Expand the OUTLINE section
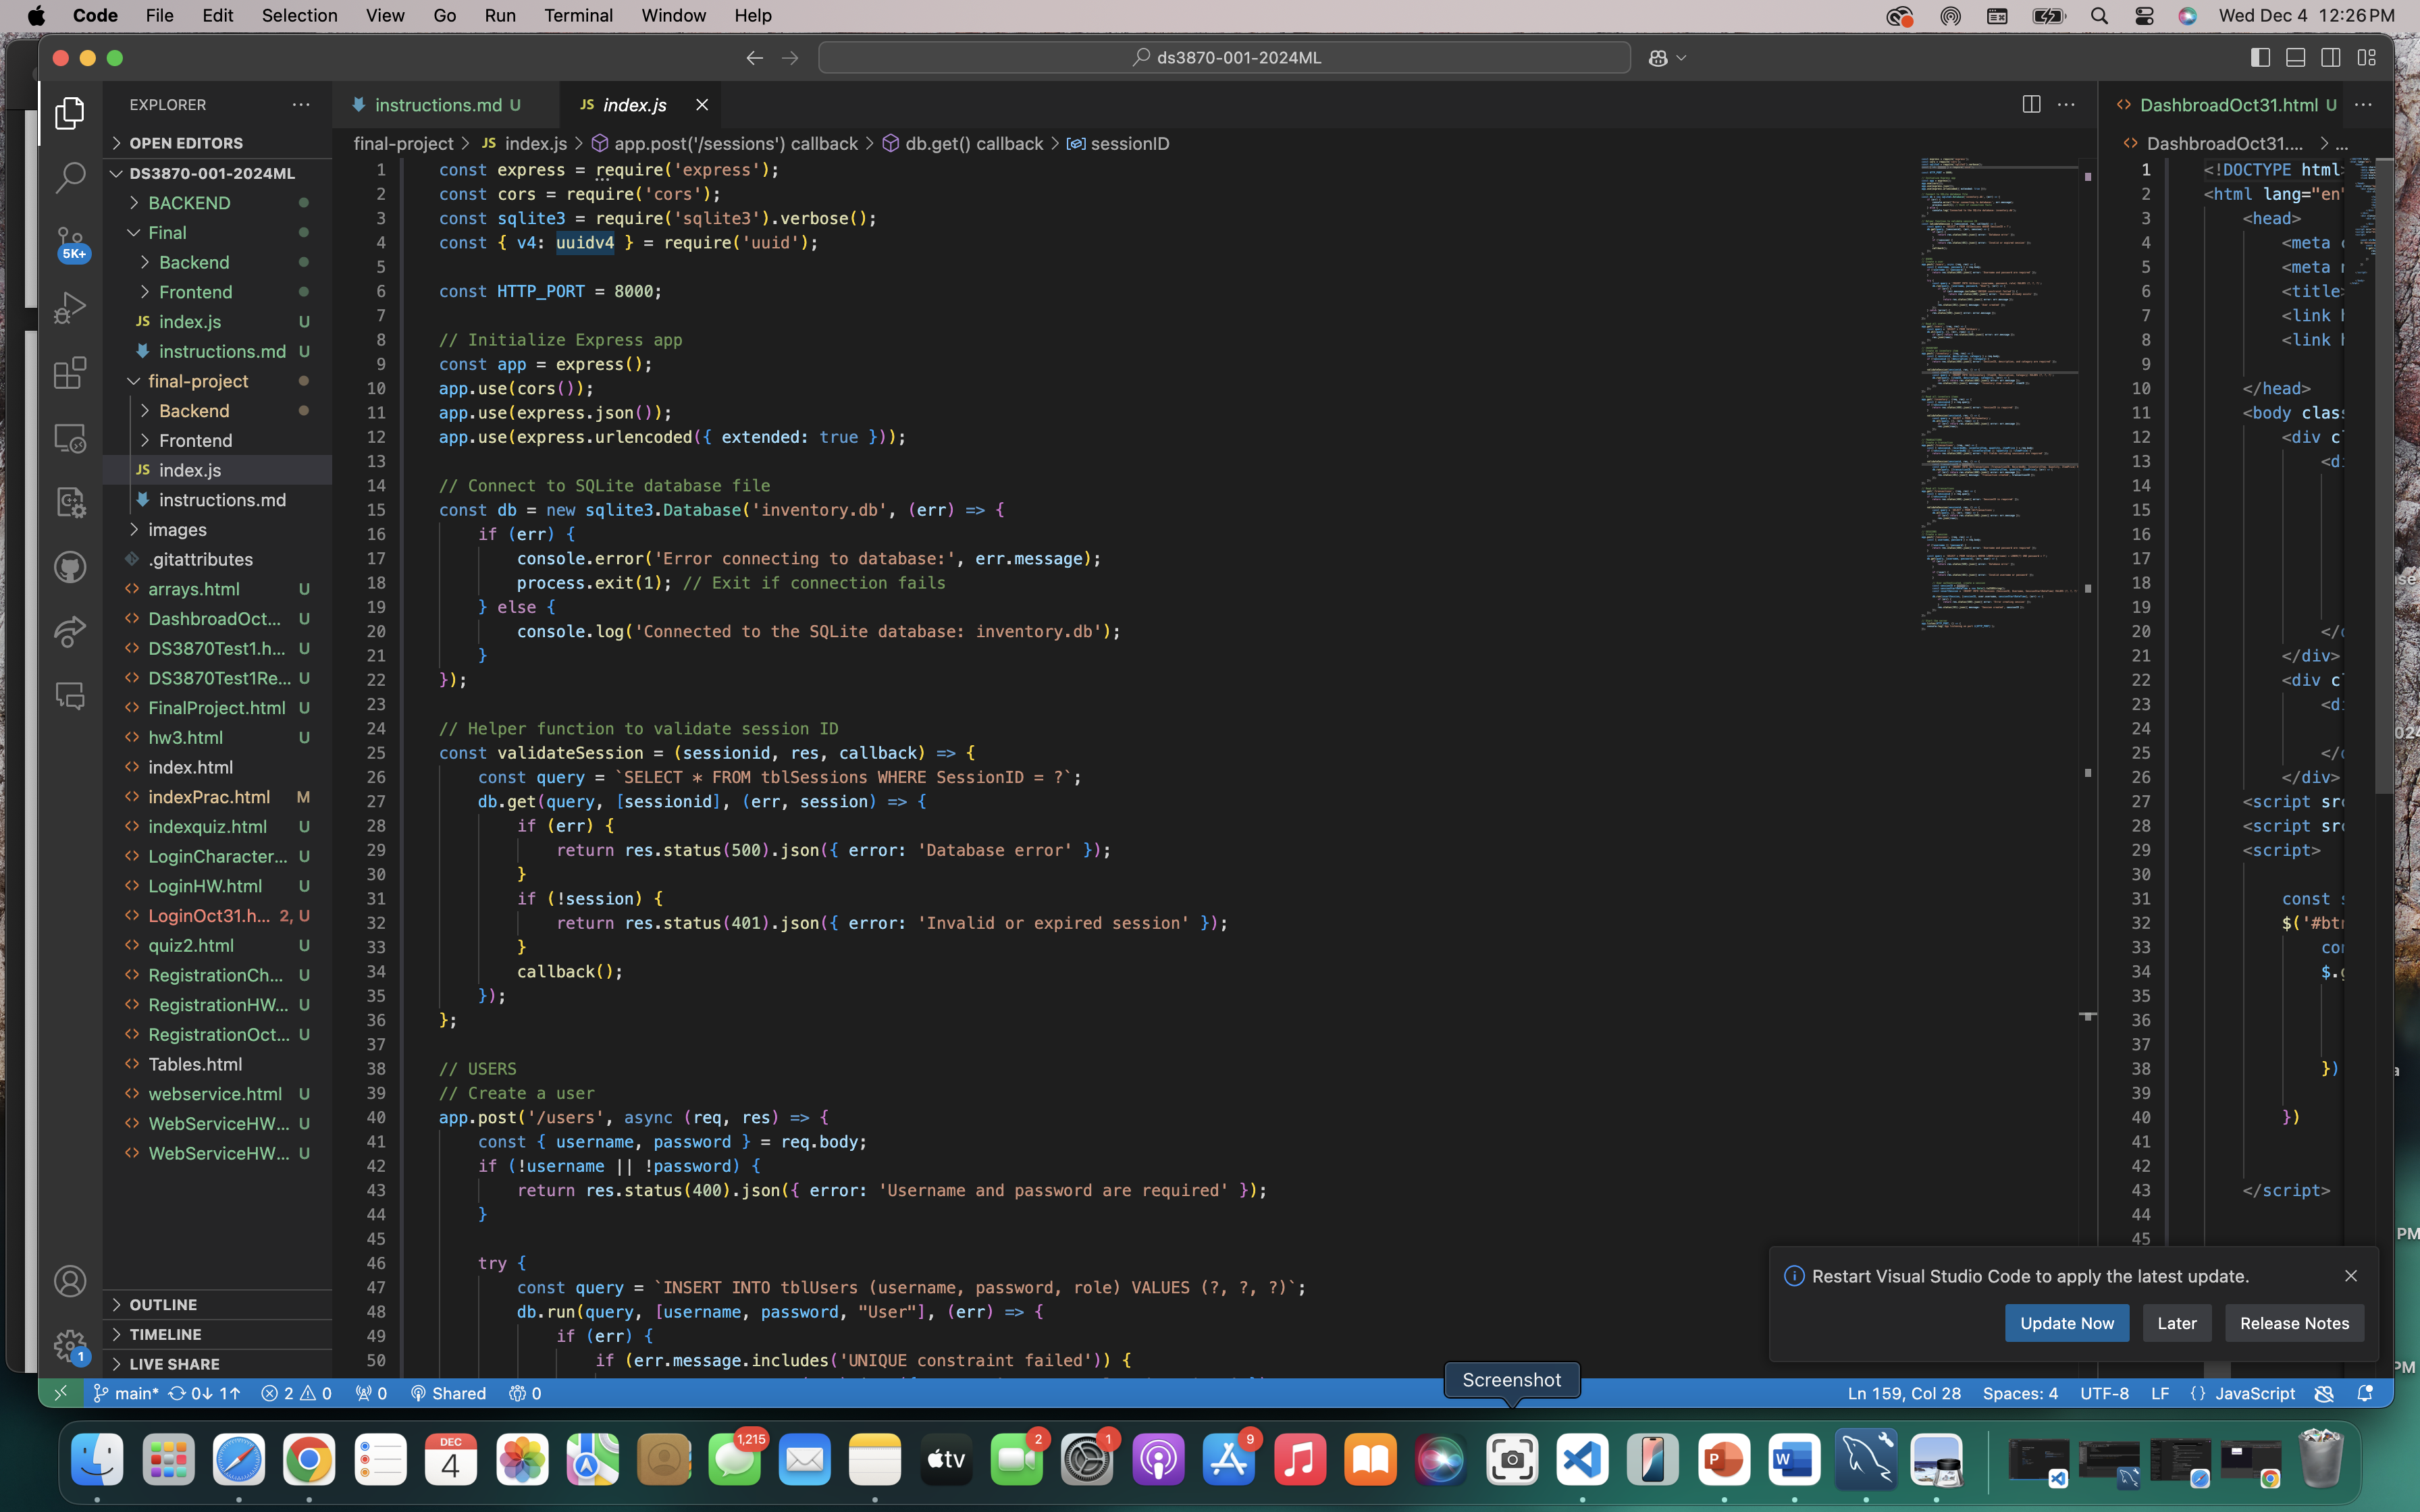2420x1512 pixels. tap(163, 1304)
